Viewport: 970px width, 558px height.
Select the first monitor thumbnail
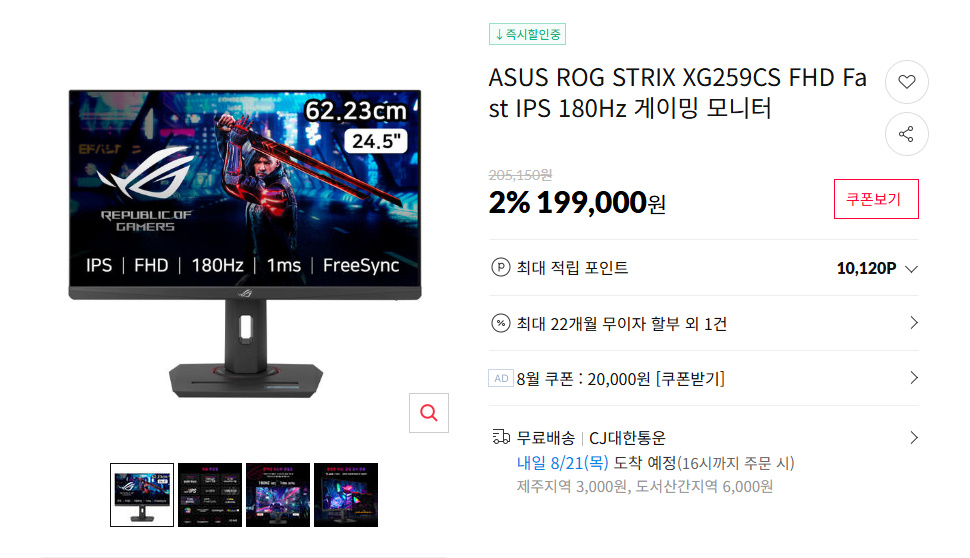click(142, 495)
